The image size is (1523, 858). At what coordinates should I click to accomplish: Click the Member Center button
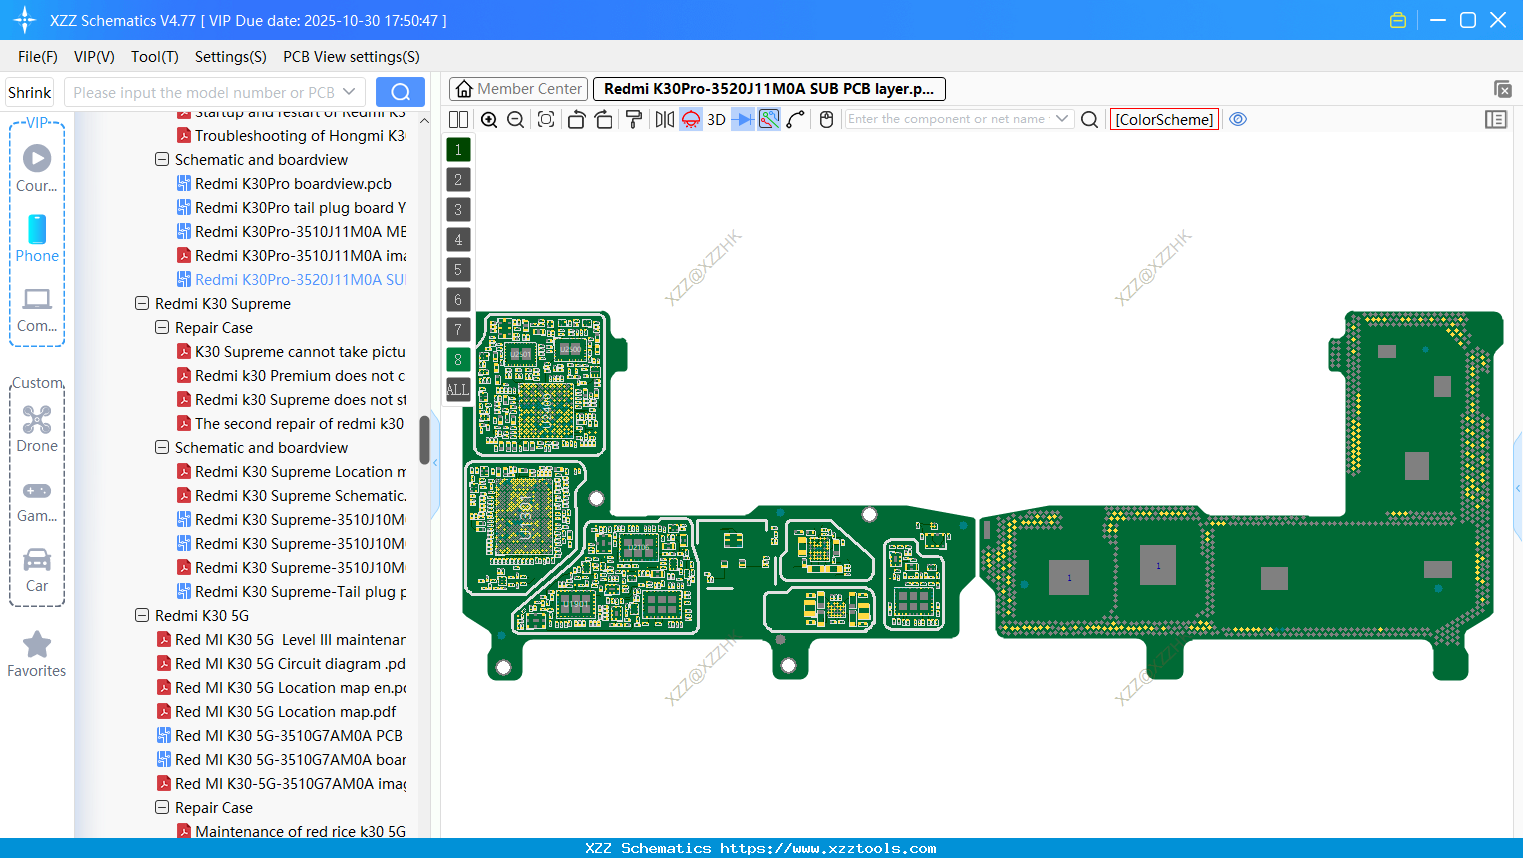[518, 88]
